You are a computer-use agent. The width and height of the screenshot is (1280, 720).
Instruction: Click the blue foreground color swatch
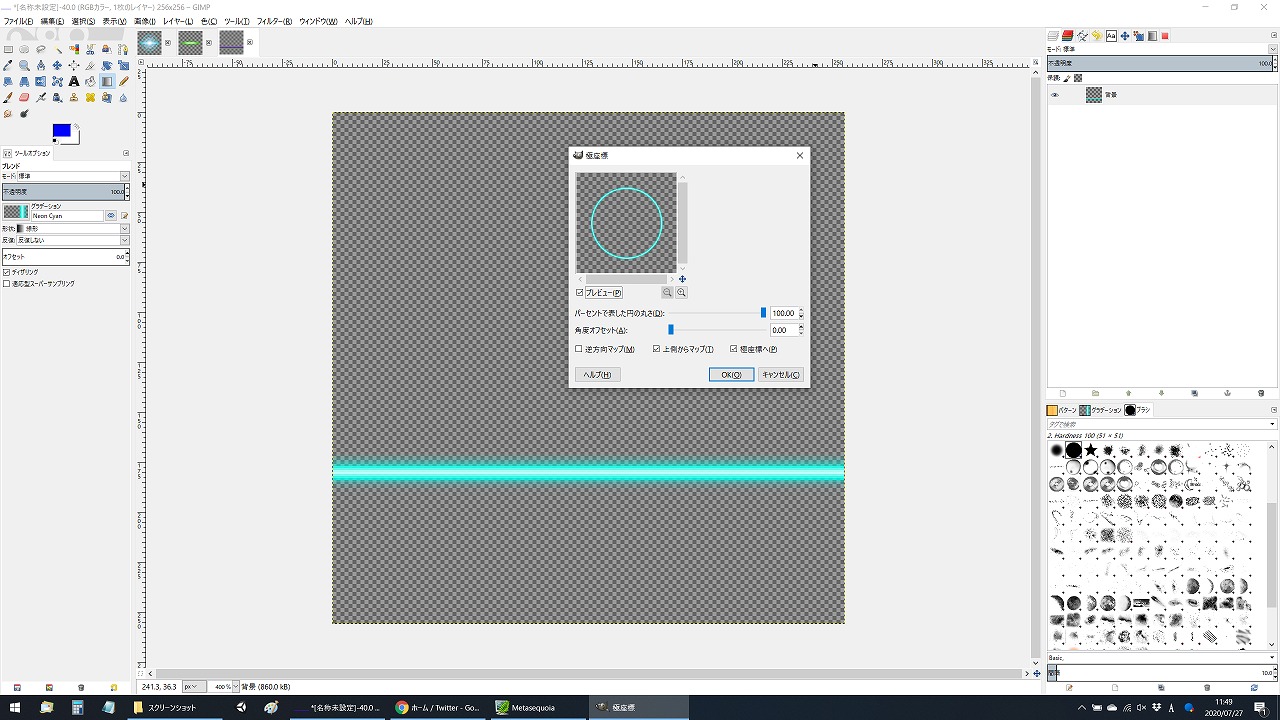click(x=61, y=131)
